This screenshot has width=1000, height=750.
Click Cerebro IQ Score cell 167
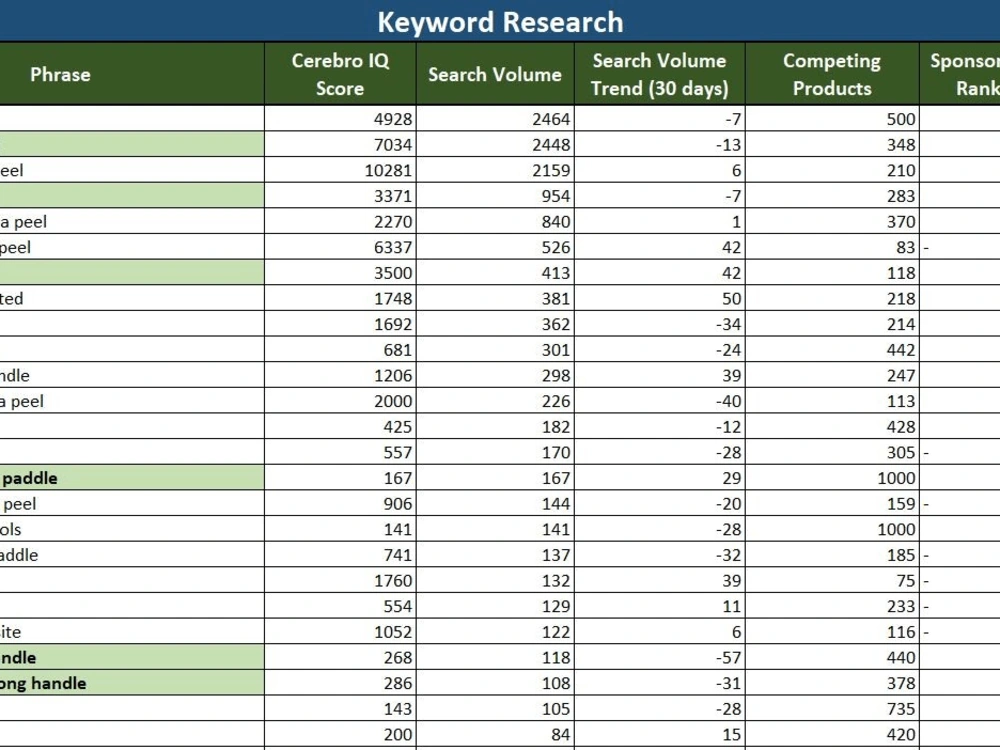tap(340, 478)
